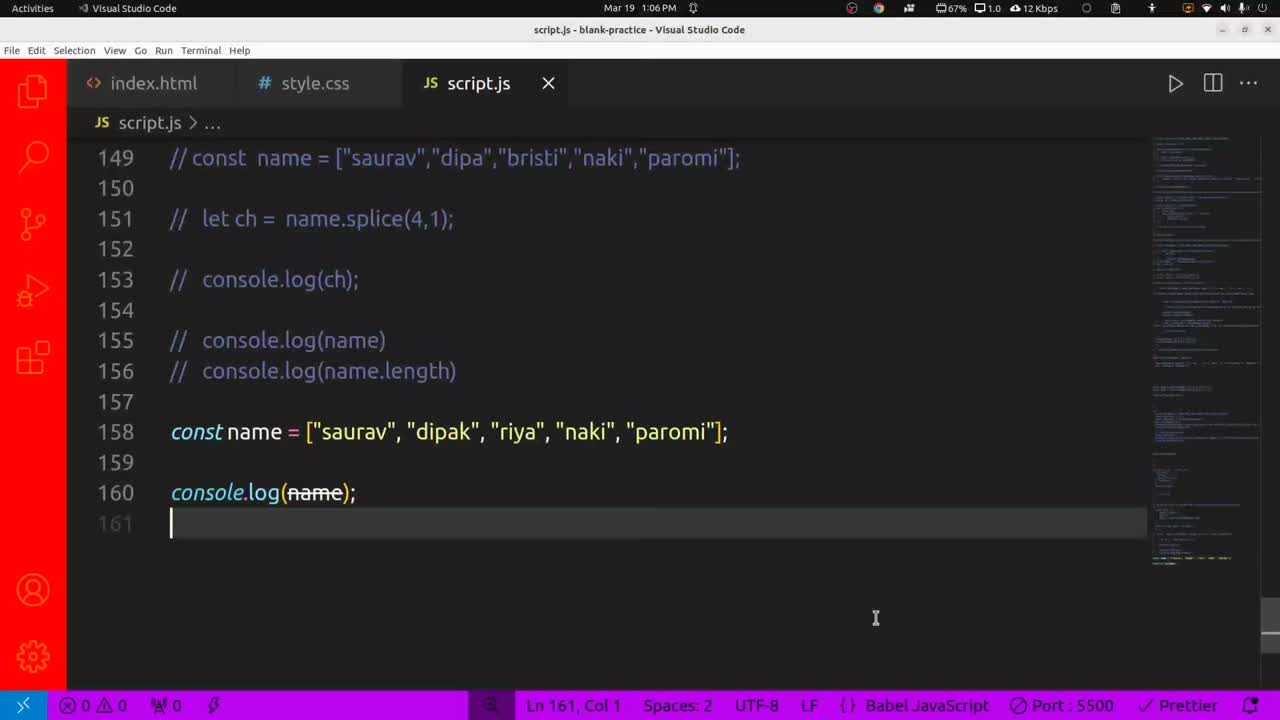This screenshot has width=1280, height=720.
Task: Open the Source Control view
Action: click(33, 224)
